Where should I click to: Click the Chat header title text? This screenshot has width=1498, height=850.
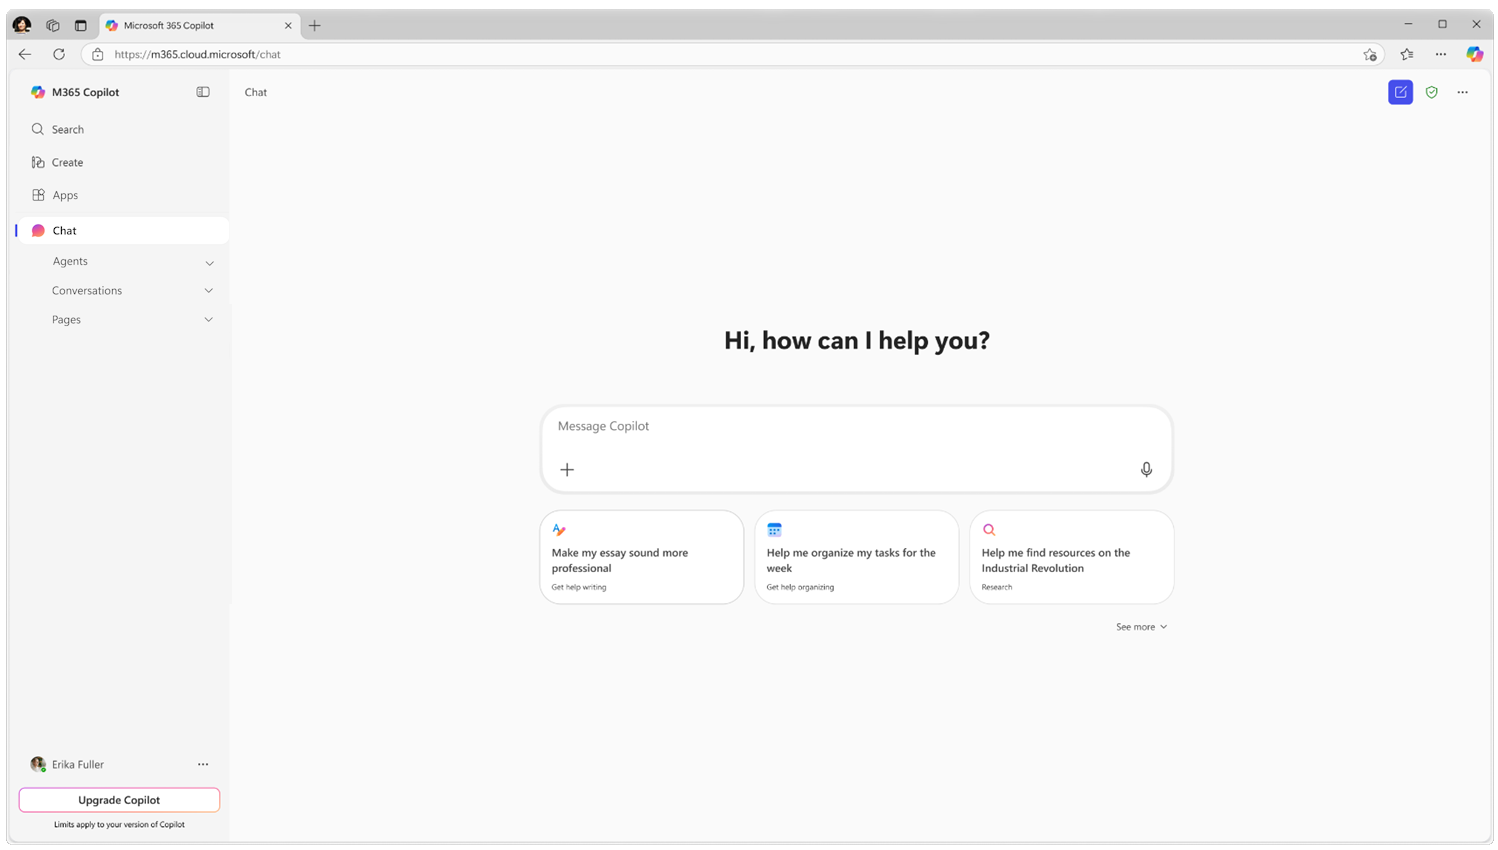tap(256, 92)
